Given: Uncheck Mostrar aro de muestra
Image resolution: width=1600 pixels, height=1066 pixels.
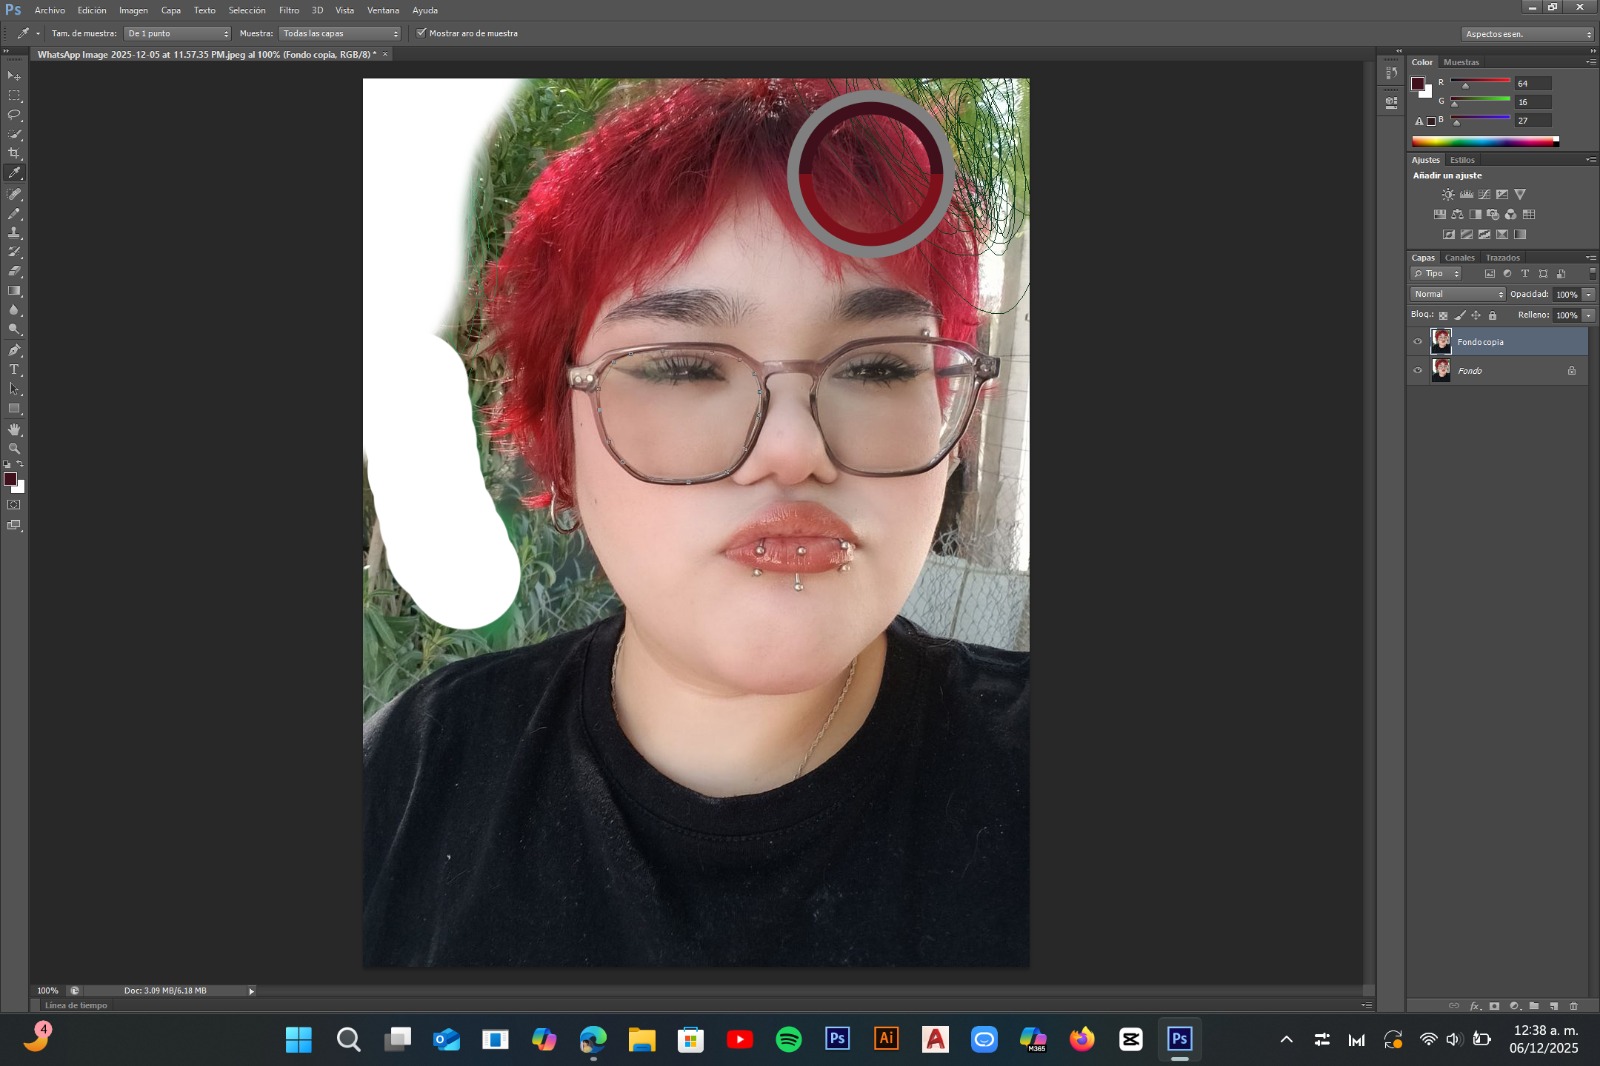Looking at the screenshot, I should (421, 33).
